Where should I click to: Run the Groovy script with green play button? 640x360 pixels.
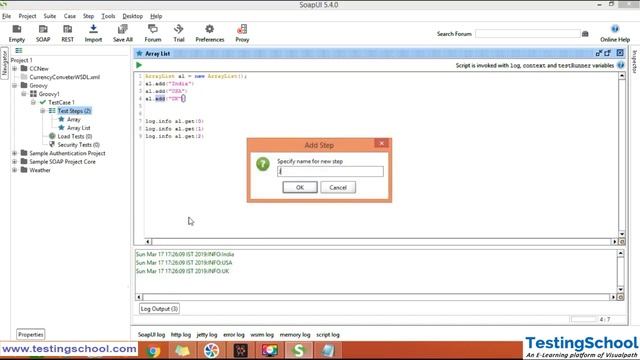click(139, 65)
